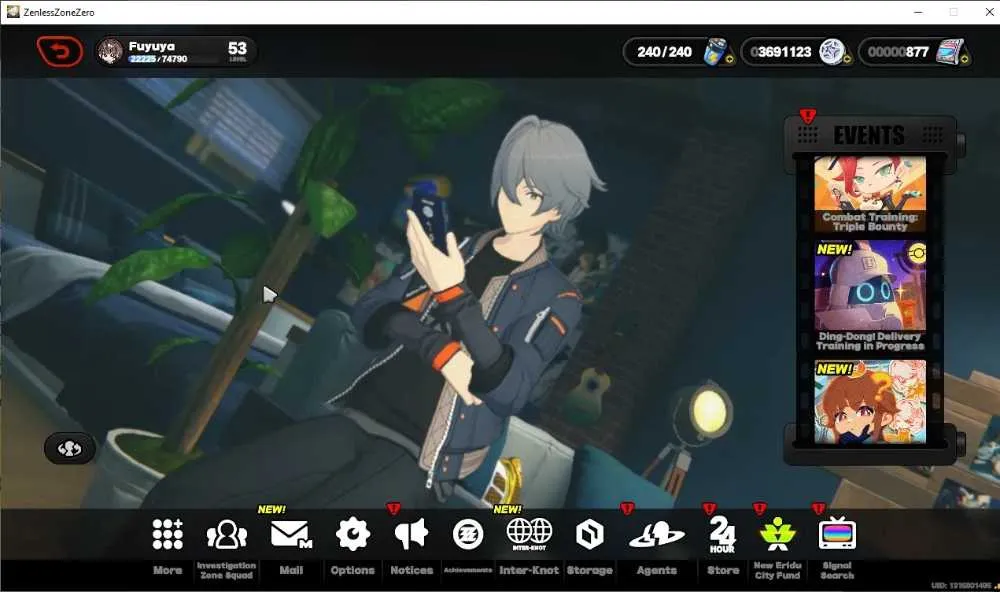
Task: Click the character switch button above the plant pot
Action: point(70,448)
